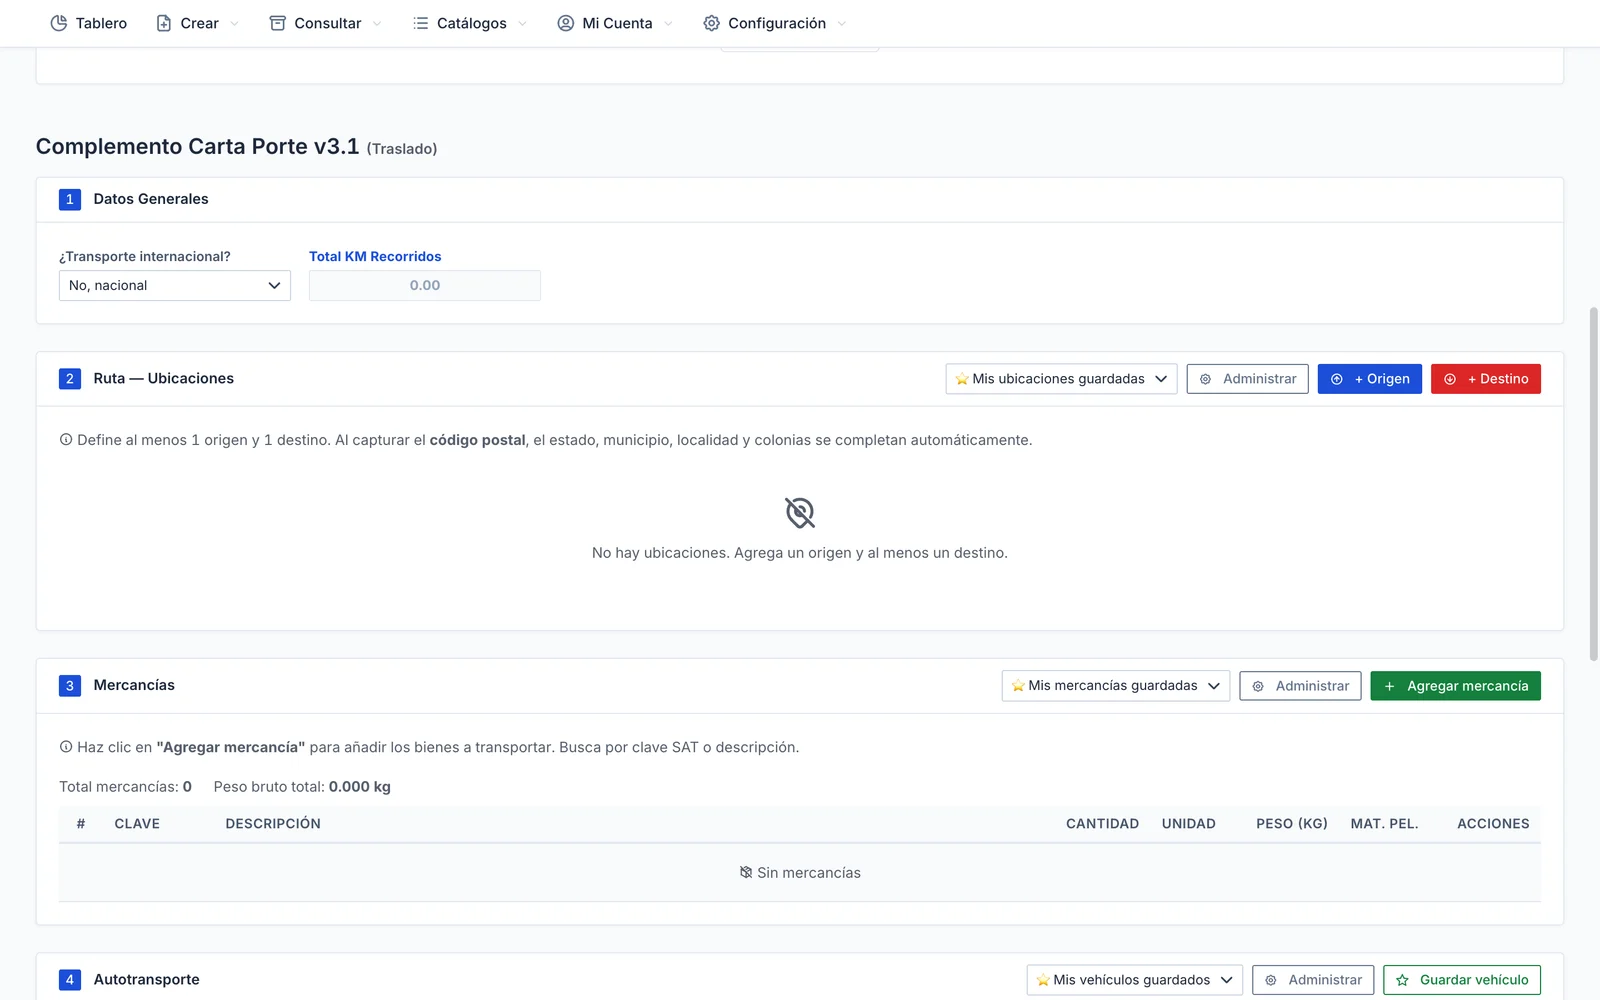Click the Total KM Recorridos label
1600x1000 pixels.
[375, 257]
